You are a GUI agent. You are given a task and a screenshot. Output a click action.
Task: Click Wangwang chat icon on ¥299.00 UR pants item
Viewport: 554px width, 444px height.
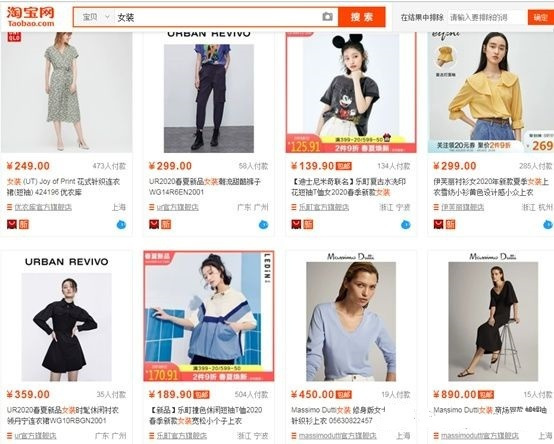tap(263, 224)
